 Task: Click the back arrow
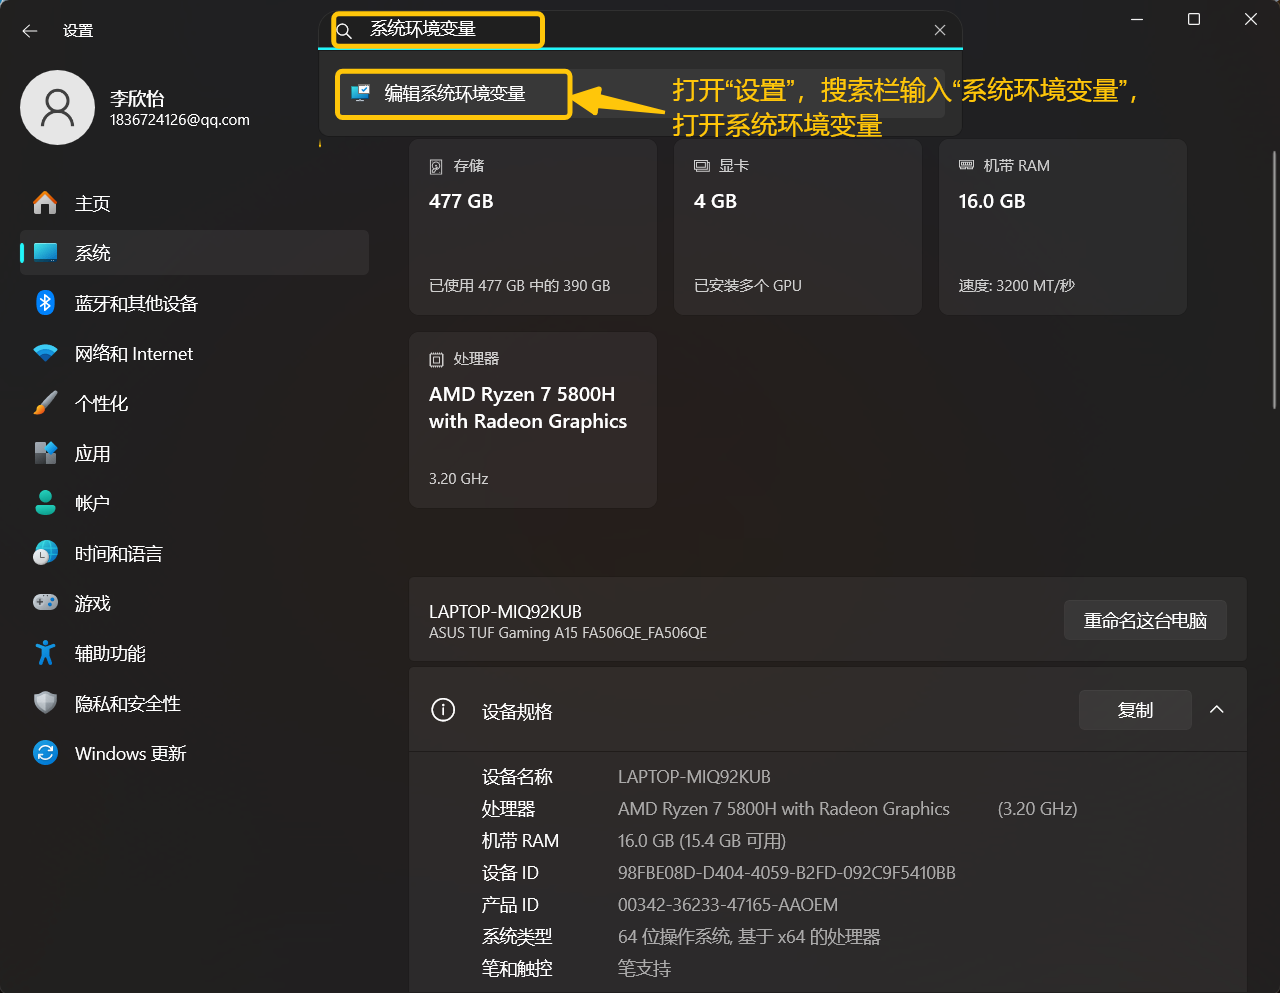[x=29, y=30]
